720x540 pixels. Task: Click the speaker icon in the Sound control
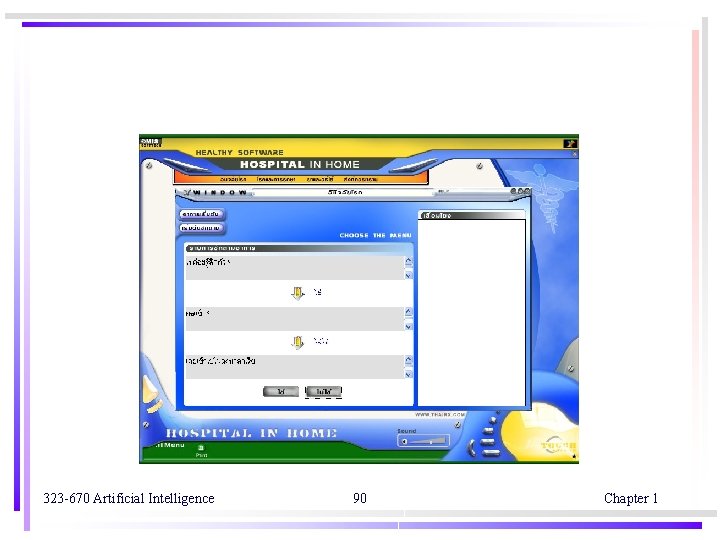pyautogui.click(x=405, y=442)
